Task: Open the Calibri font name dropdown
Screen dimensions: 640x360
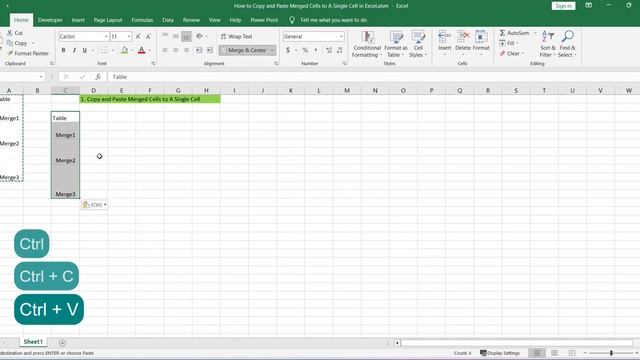Action: 106,36
